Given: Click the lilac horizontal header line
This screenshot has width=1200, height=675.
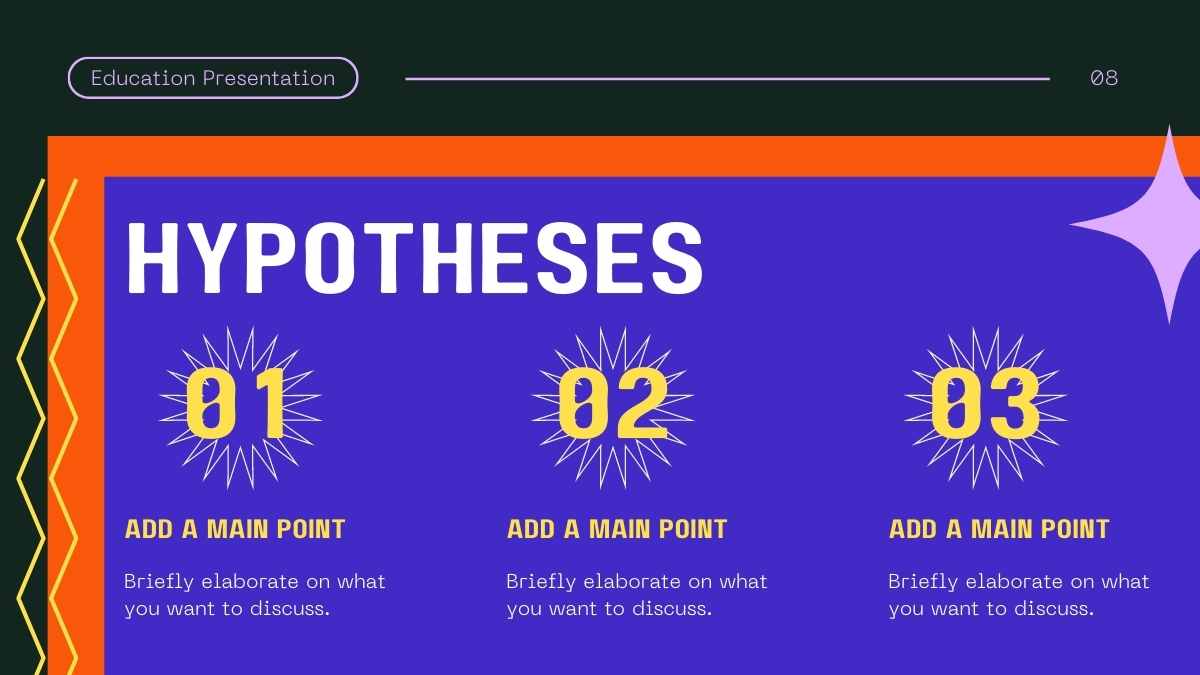Looking at the screenshot, I should point(728,78).
